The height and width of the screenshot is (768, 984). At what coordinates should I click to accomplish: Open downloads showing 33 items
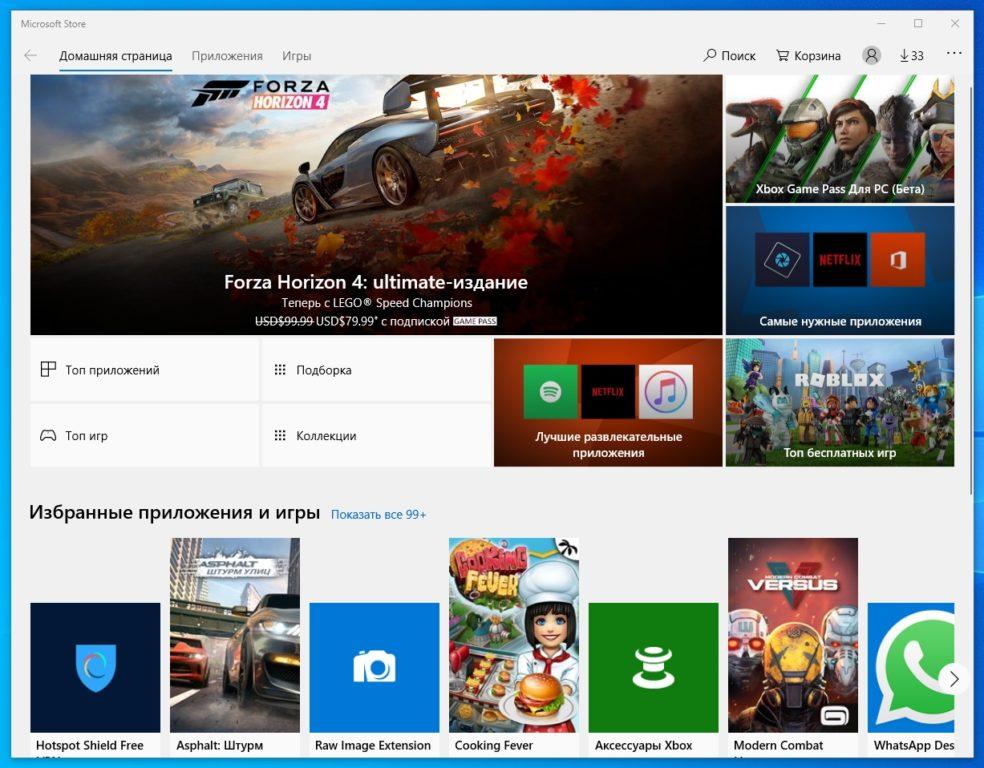911,56
